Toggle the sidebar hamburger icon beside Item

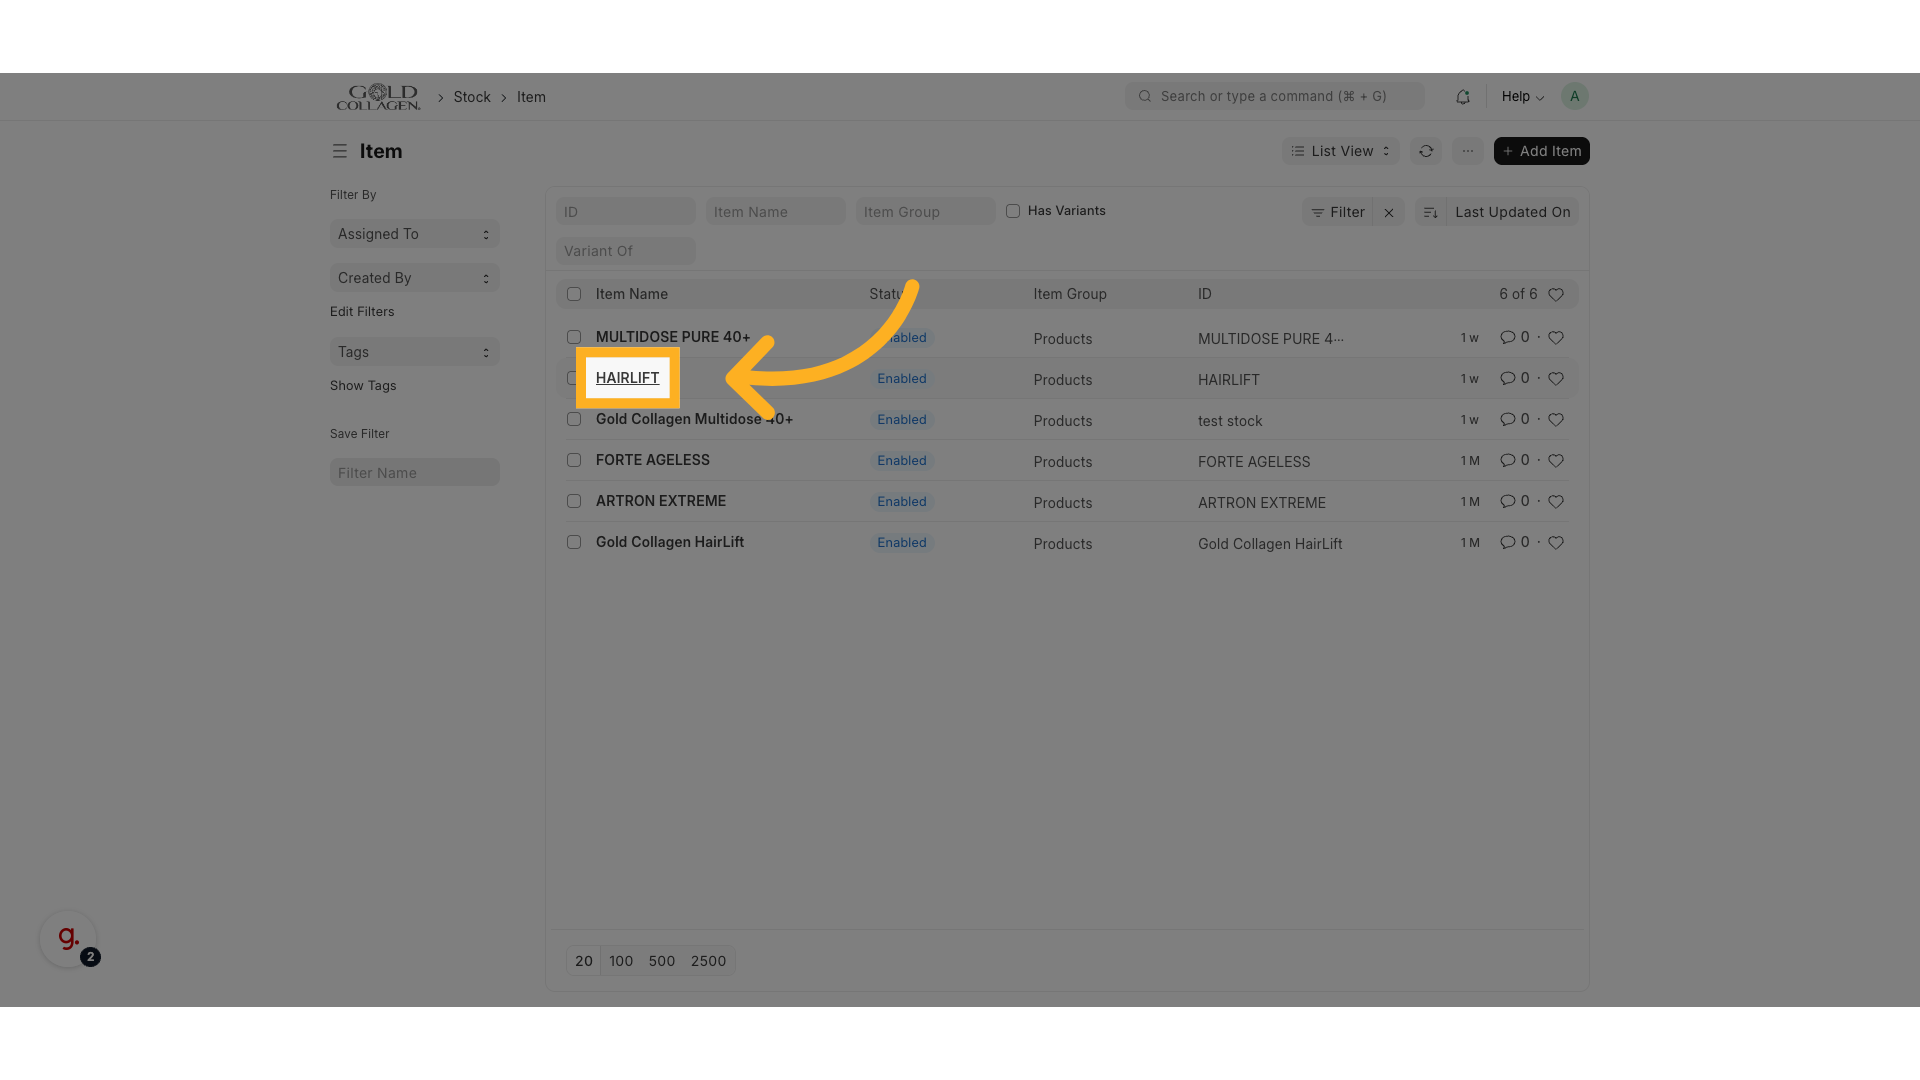pos(340,151)
